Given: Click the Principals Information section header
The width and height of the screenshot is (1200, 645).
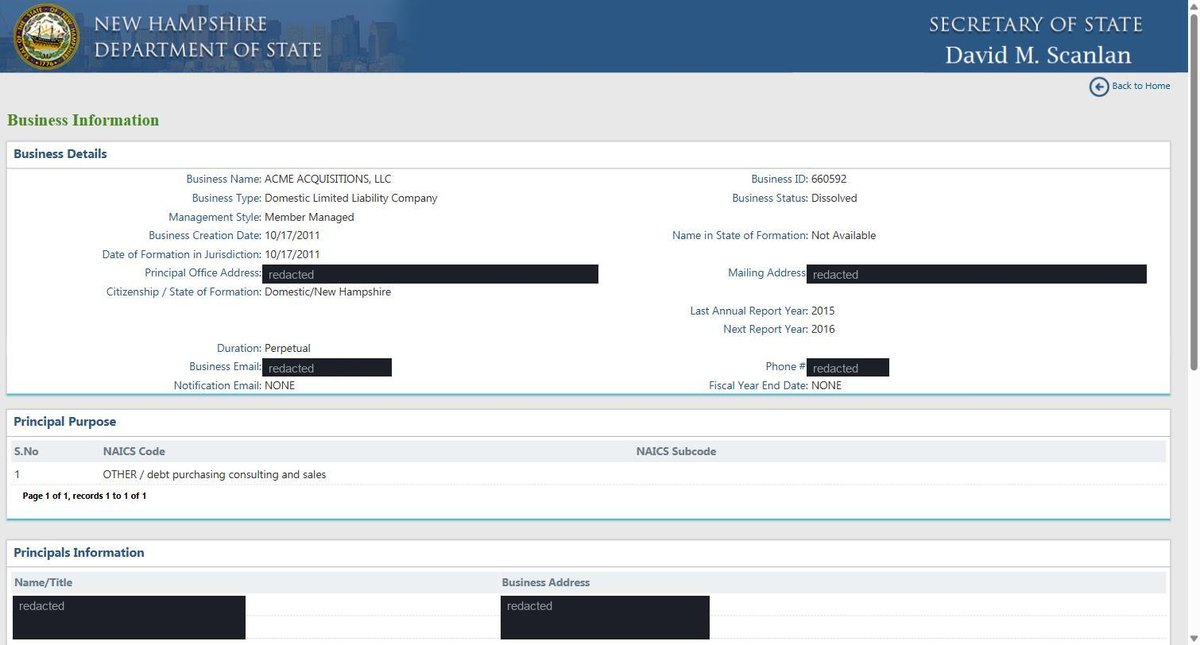Looking at the screenshot, I should click(x=79, y=553).
